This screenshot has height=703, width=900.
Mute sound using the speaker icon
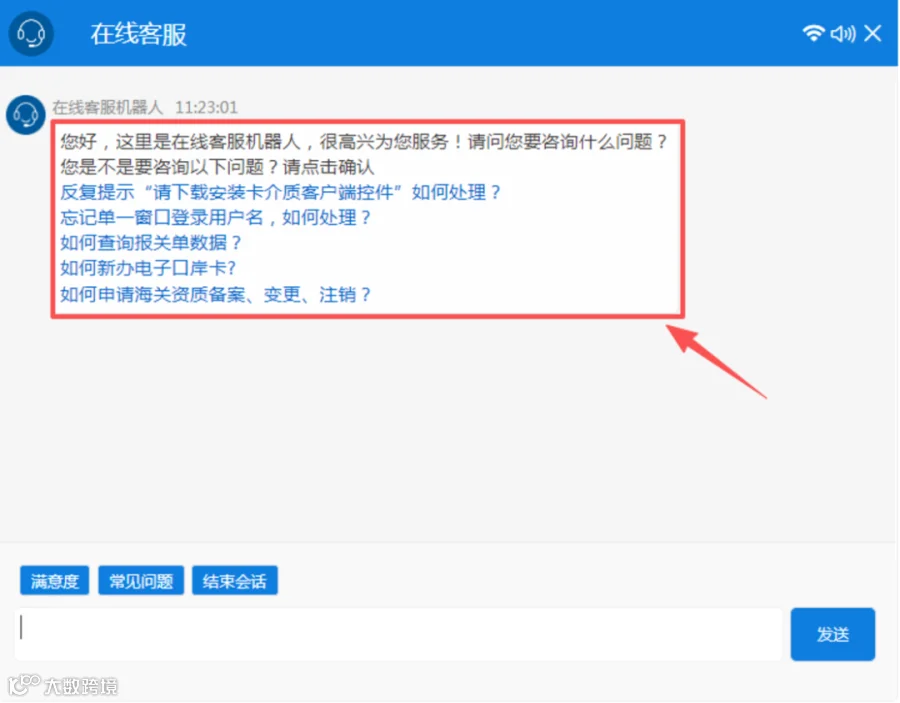tap(843, 33)
